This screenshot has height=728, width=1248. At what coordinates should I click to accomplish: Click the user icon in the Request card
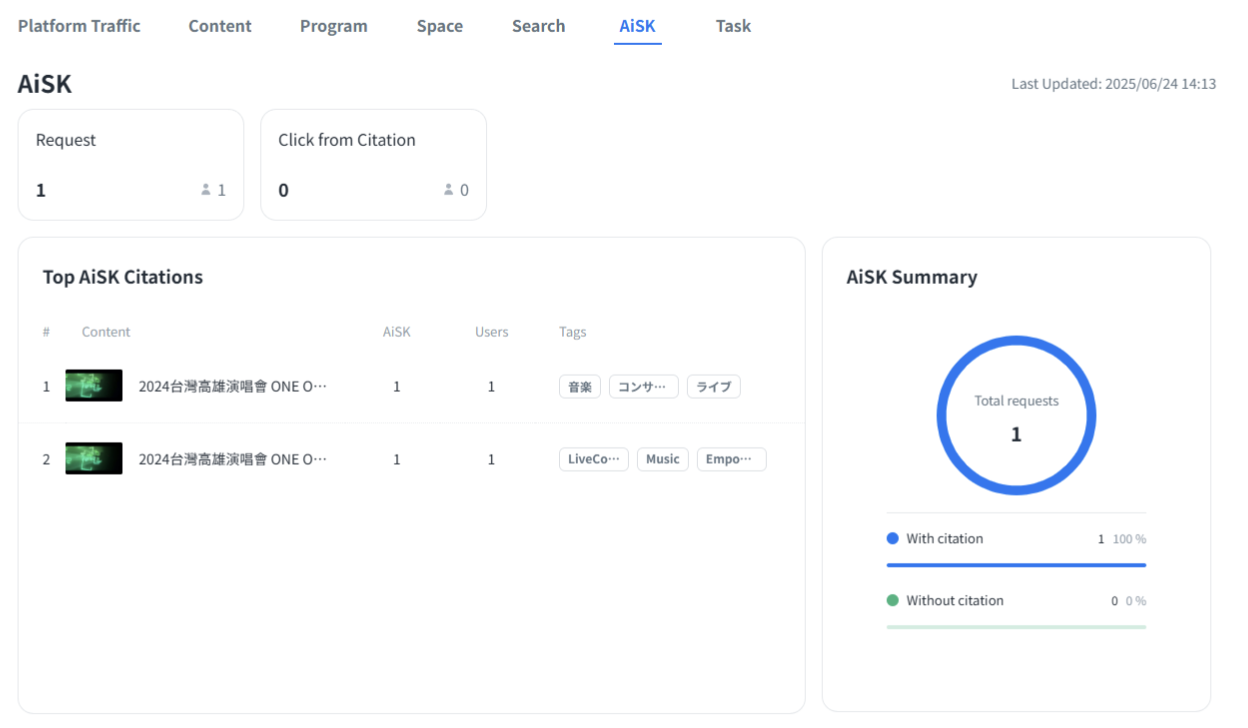point(206,190)
